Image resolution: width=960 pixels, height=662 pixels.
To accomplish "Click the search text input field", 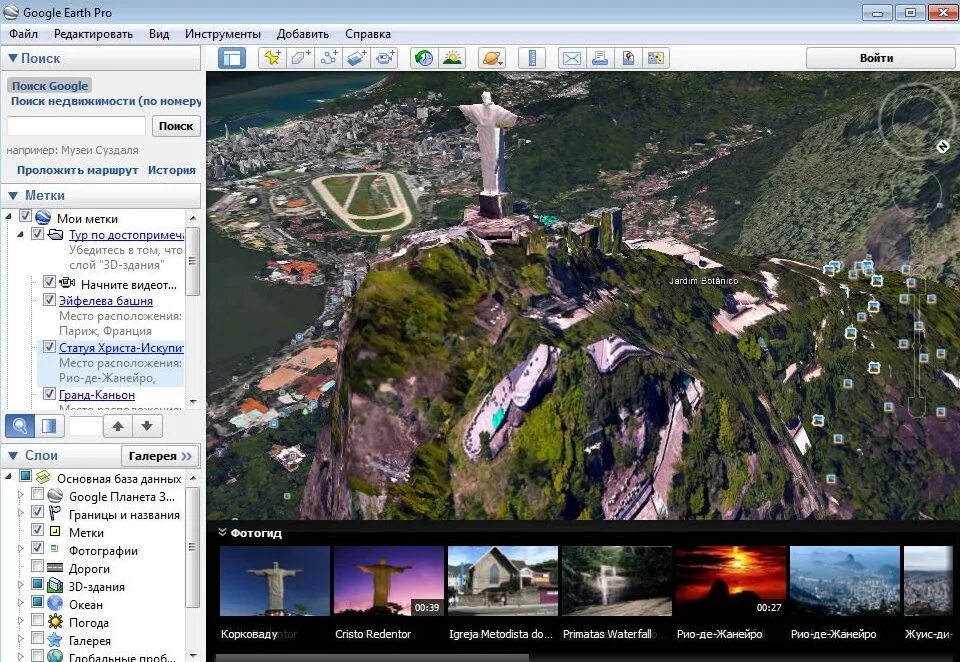I will 76,126.
